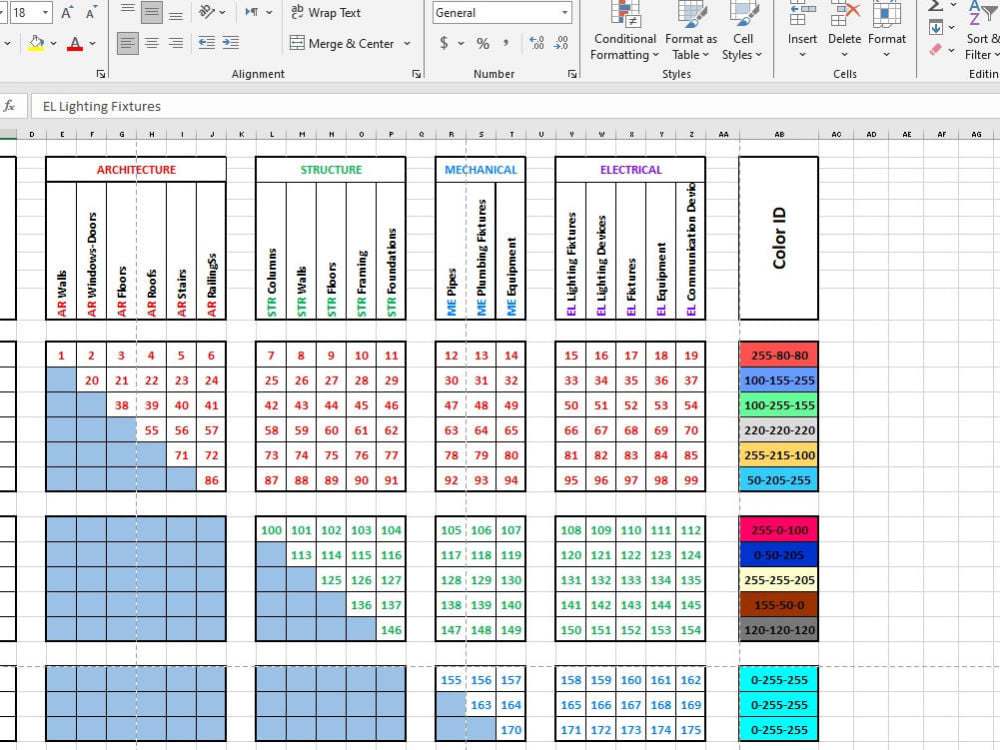Open Font settings dialog launcher
This screenshot has height=750, width=1000.
point(101,74)
